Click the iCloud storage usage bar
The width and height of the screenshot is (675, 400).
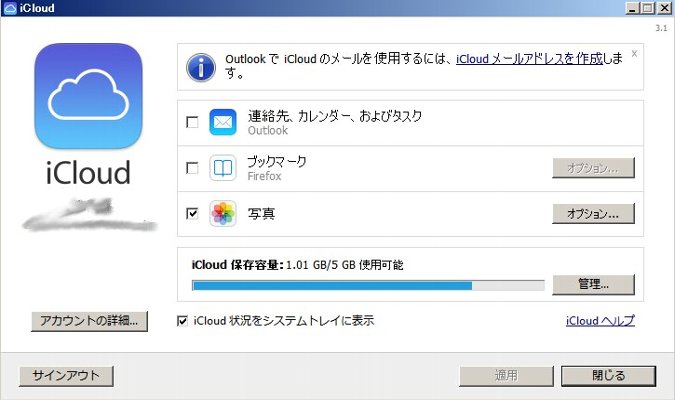(368, 285)
